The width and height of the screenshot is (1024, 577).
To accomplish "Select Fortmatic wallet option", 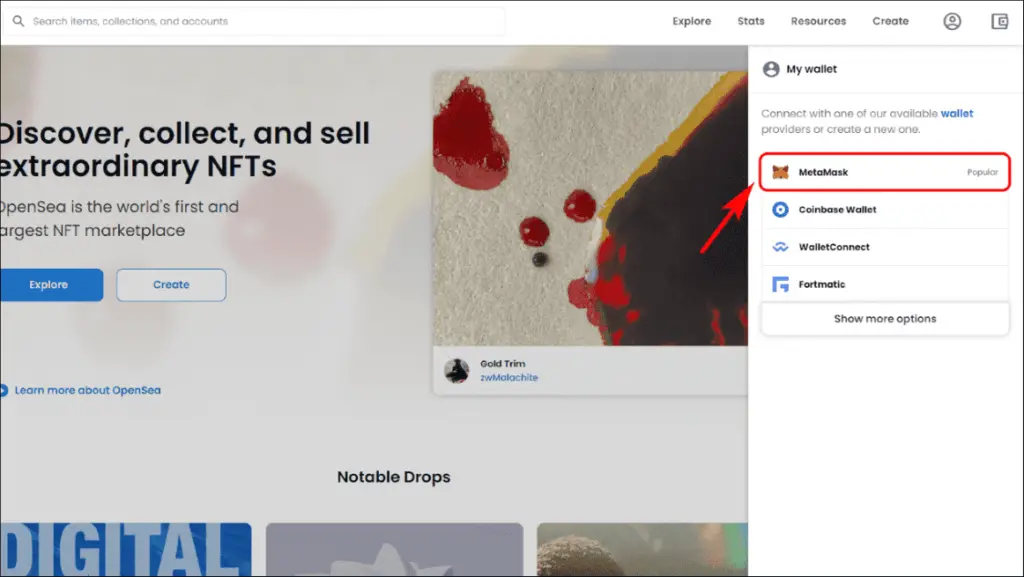I will pos(885,285).
